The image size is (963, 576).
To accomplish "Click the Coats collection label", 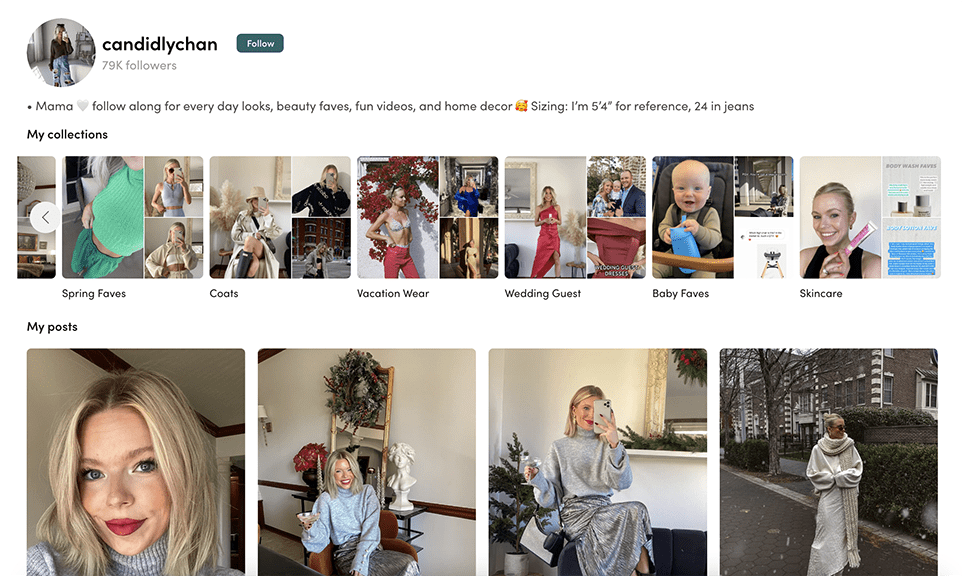I will (x=224, y=294).
